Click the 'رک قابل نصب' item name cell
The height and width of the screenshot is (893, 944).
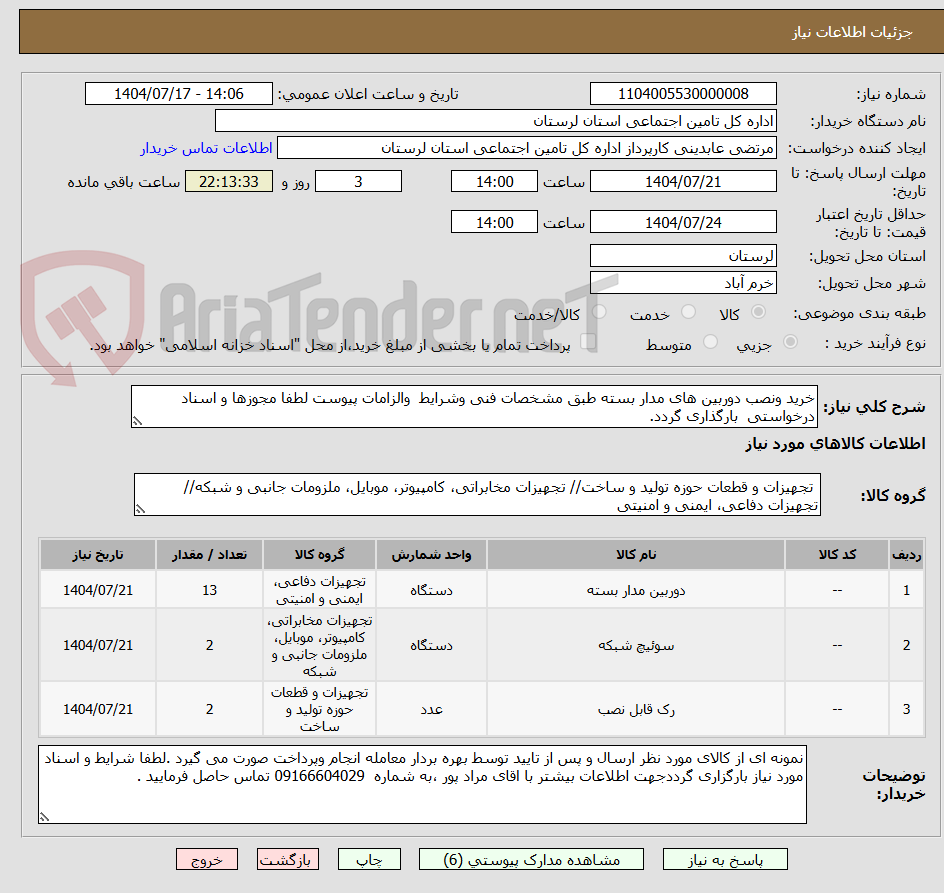click(x=636, y=709)
